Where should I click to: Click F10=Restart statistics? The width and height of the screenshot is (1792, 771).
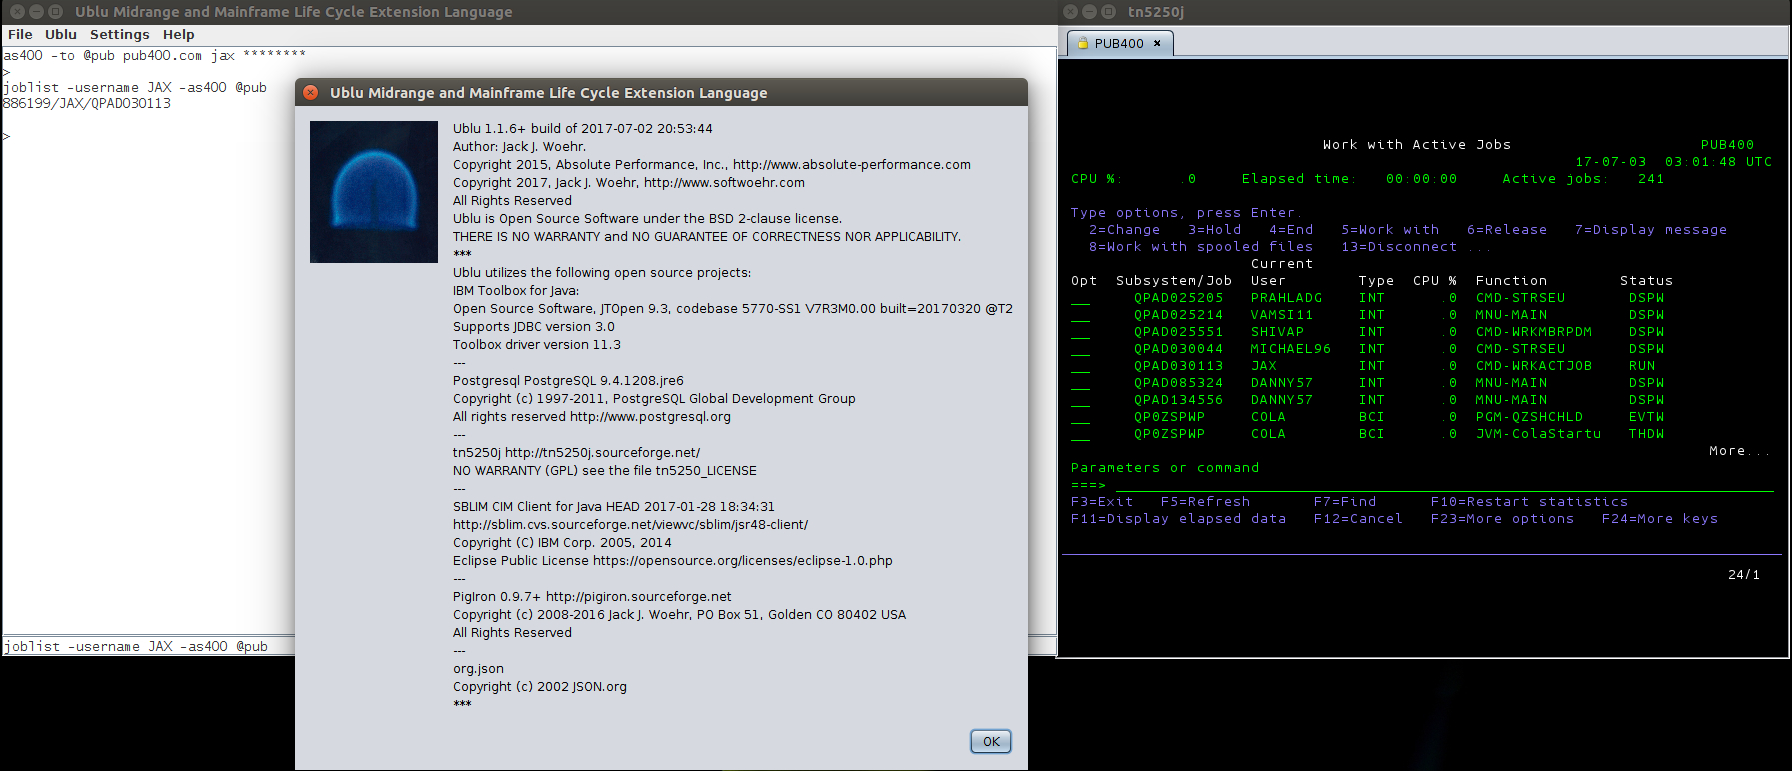[1529, 502]
